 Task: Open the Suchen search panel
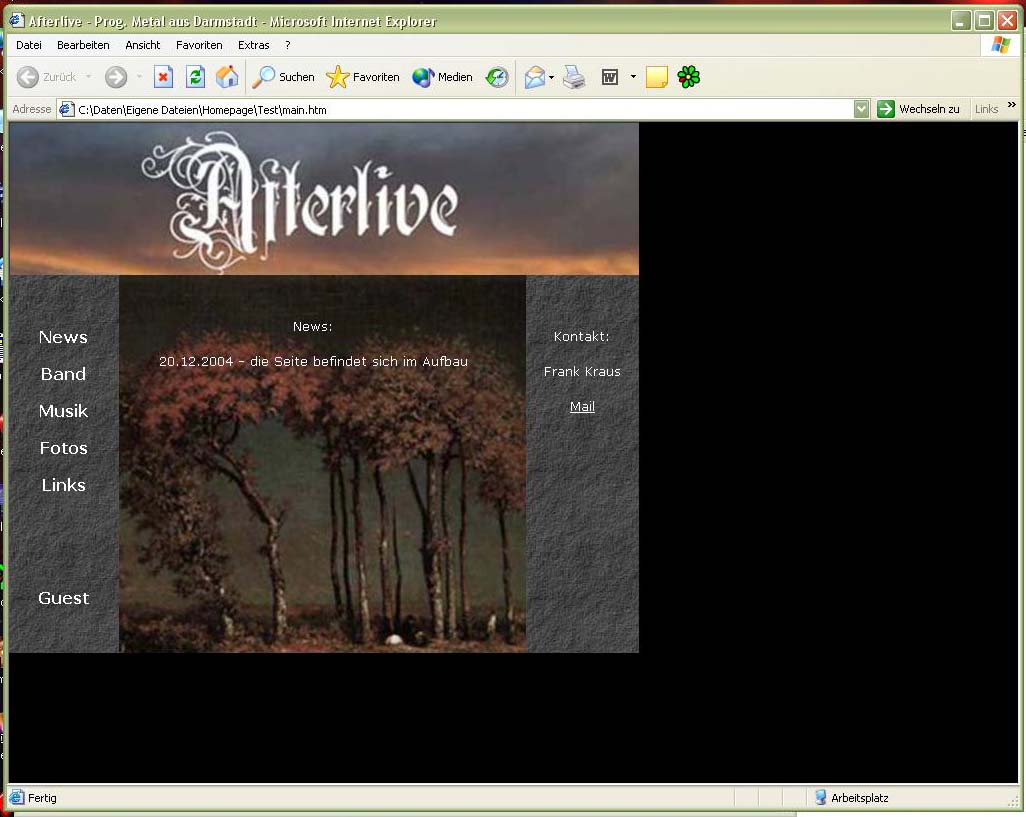coord(284,77)
